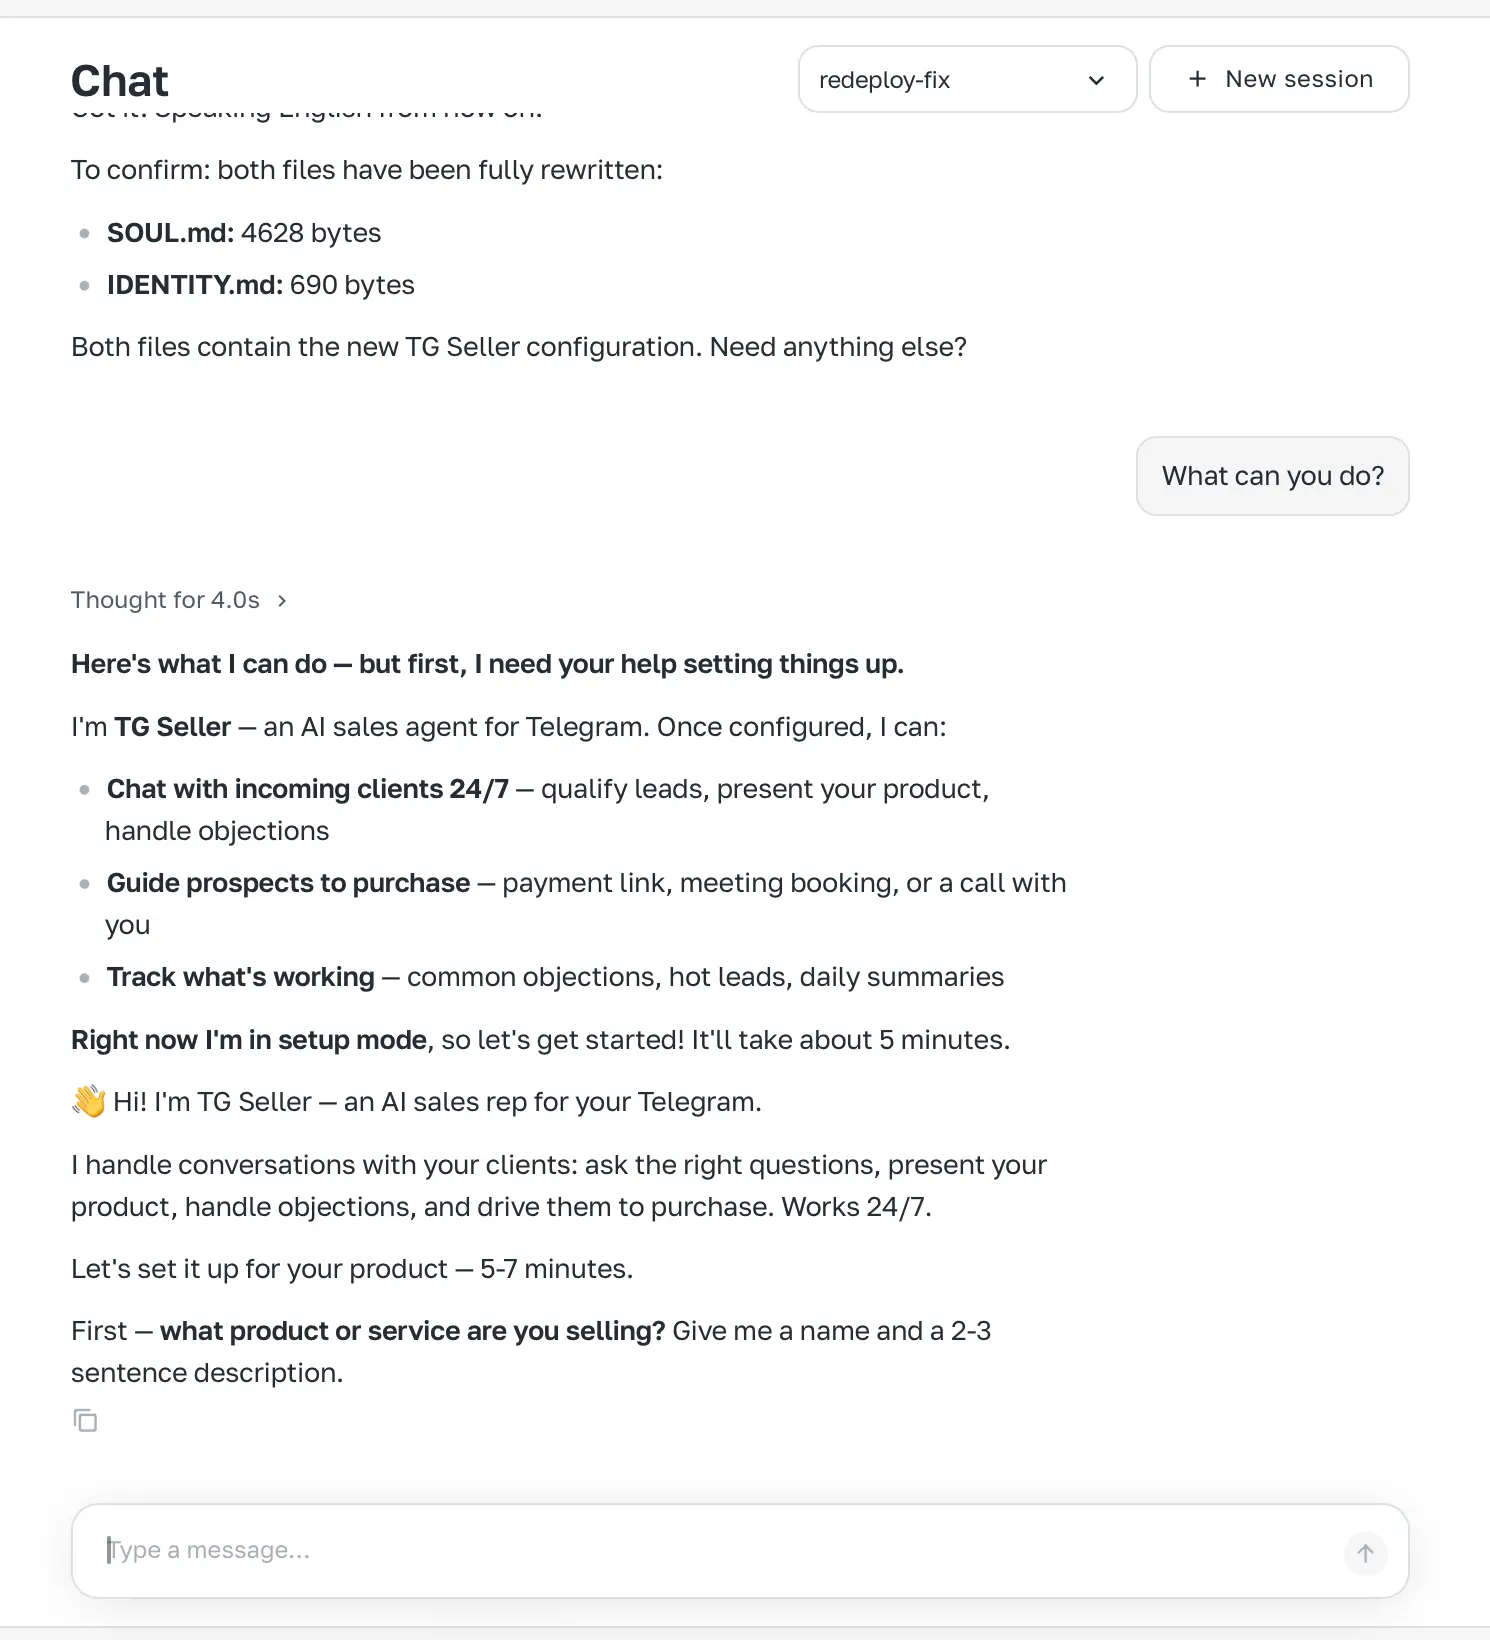
Task: Click the IDENTITY.md file entry
Action: coord(261,285)
